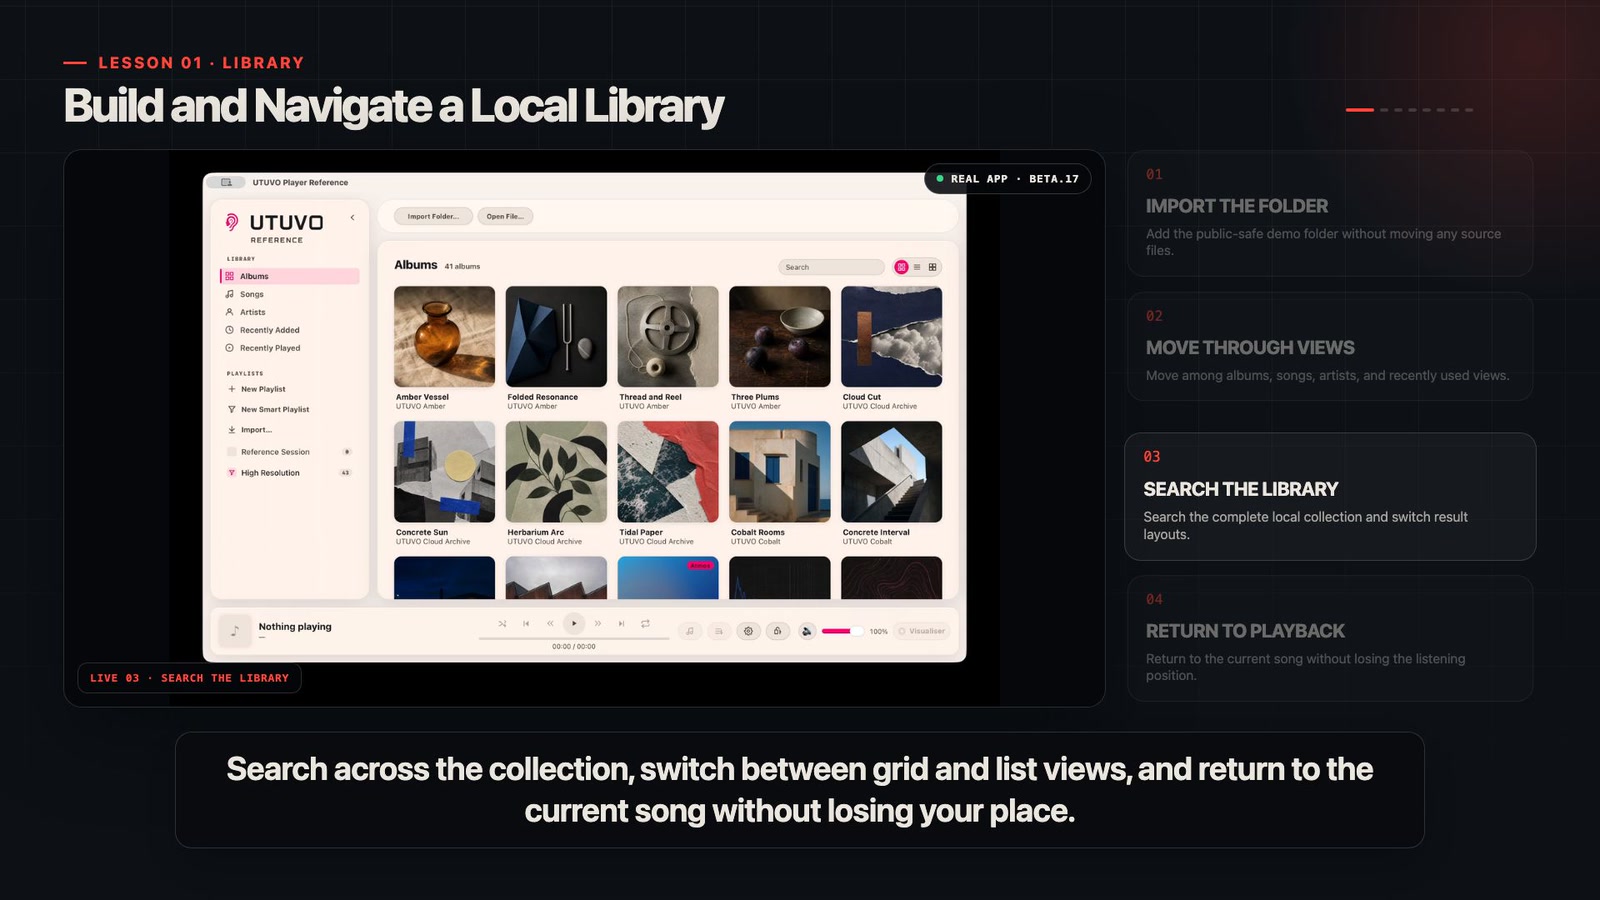Click the icon between gear and speaker
This screenshot has width=1600, height=900.
tap(777, 631)
